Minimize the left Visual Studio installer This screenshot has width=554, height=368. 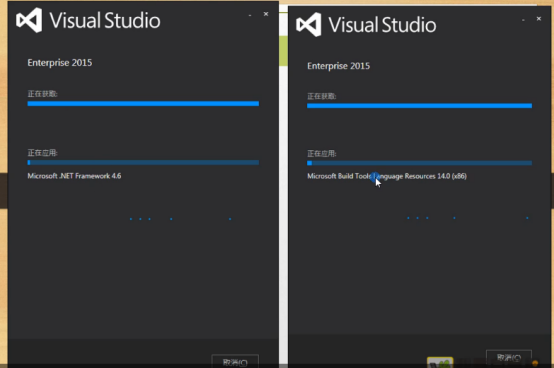point(250,15)
